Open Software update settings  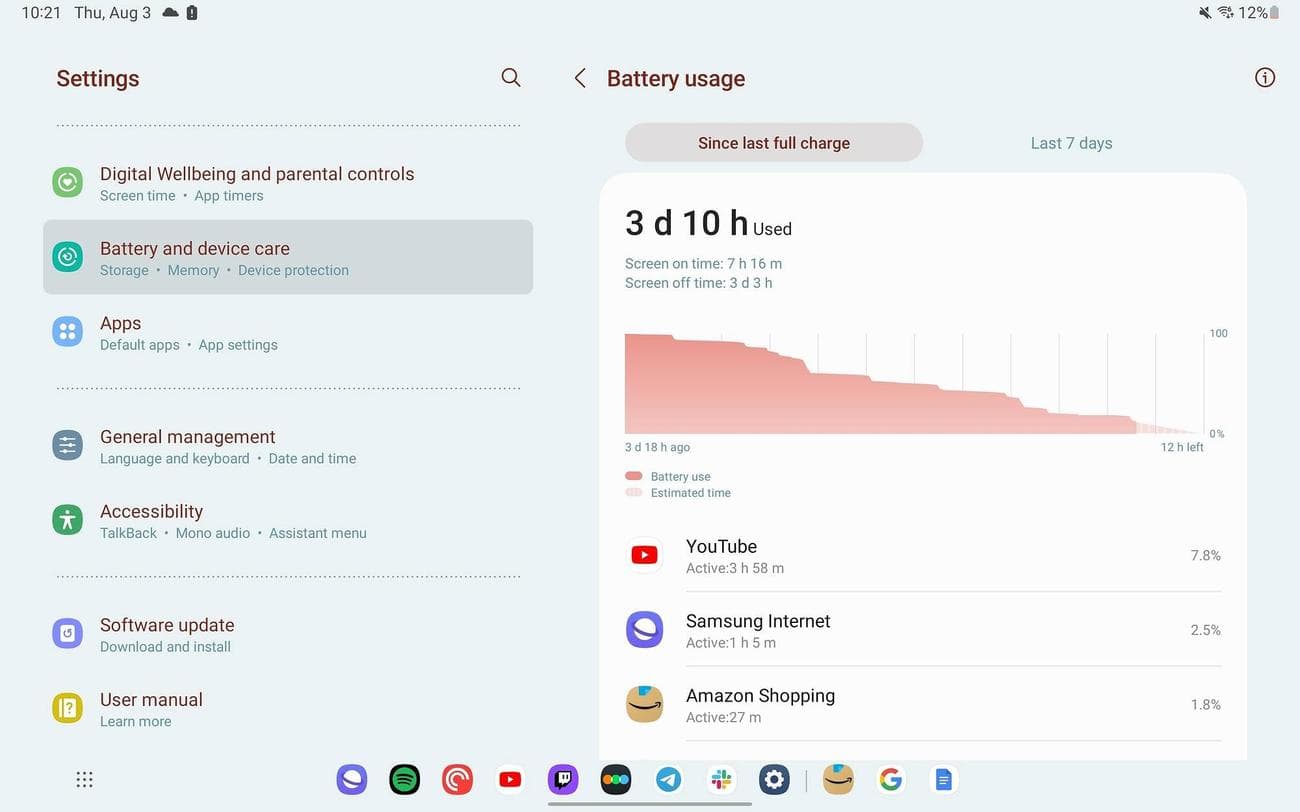(x=166, y=633)
